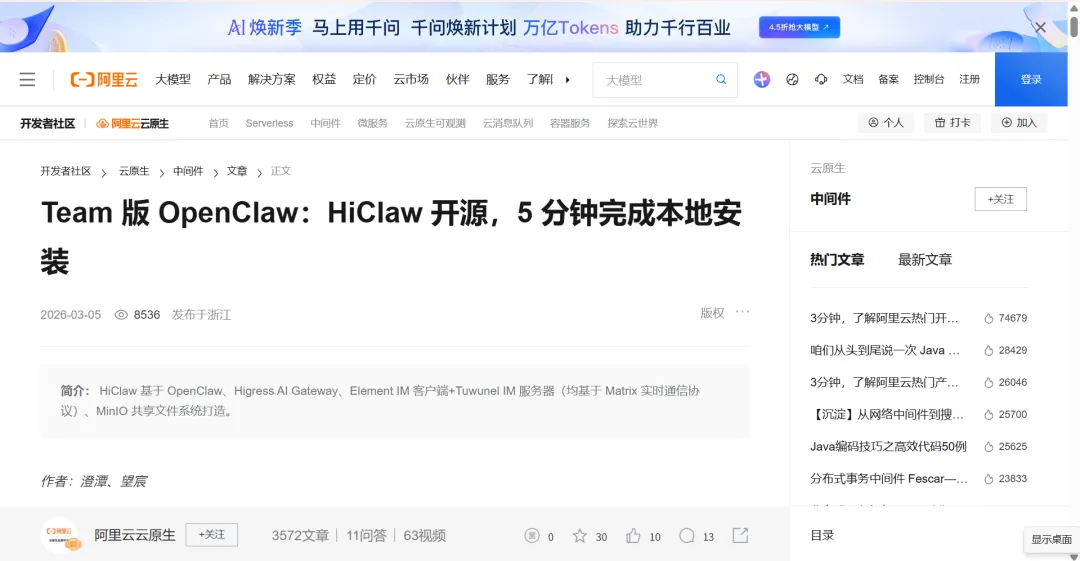Screen dimensions: 1080x561
Task: Select the 容器服务 sub-navigation tab
Action: pyautogui.click(x=570, y=123)
